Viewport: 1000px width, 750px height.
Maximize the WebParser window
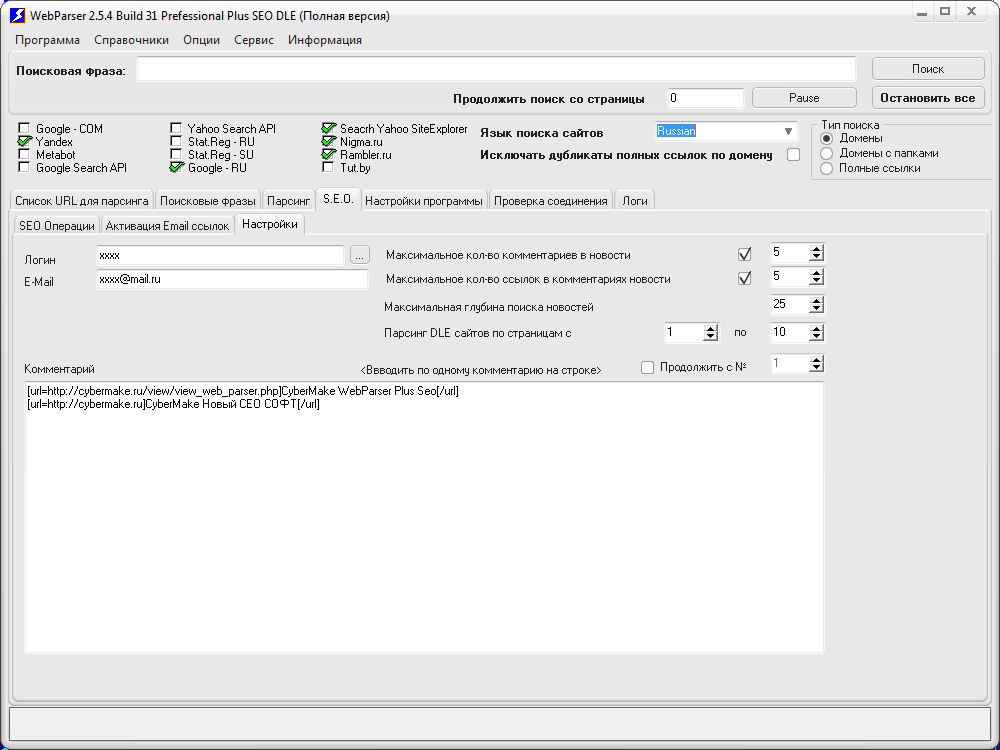point(945,11)
